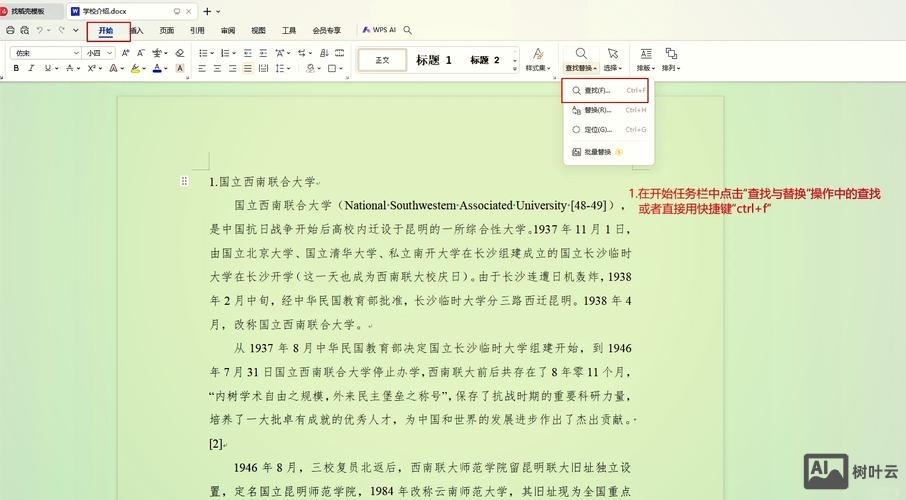The image size is (906, 500).
Task: Open line spacing options
Action: coord(280,68)
